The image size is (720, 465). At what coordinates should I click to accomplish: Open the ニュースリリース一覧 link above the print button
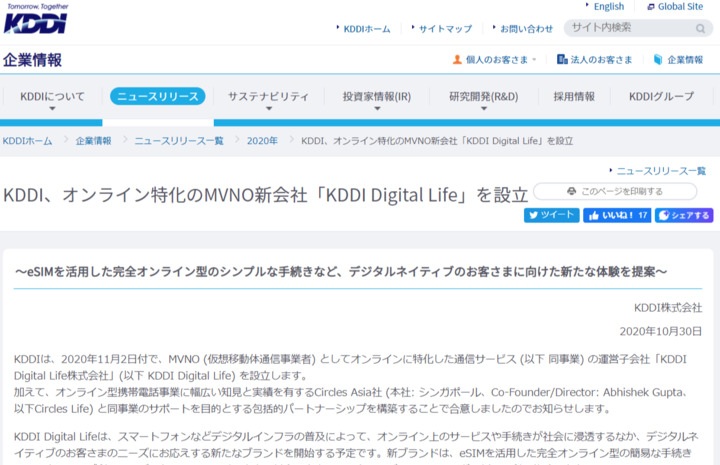661,171
